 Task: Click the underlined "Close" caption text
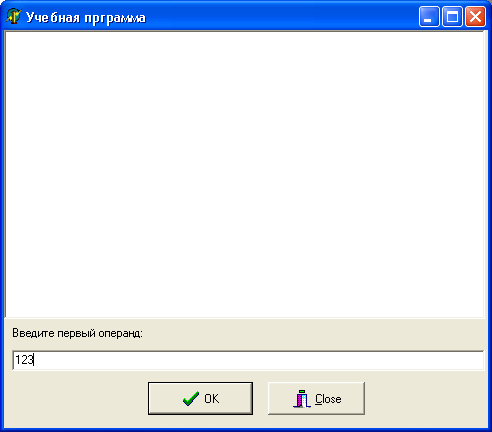click(x=328, y=399)
